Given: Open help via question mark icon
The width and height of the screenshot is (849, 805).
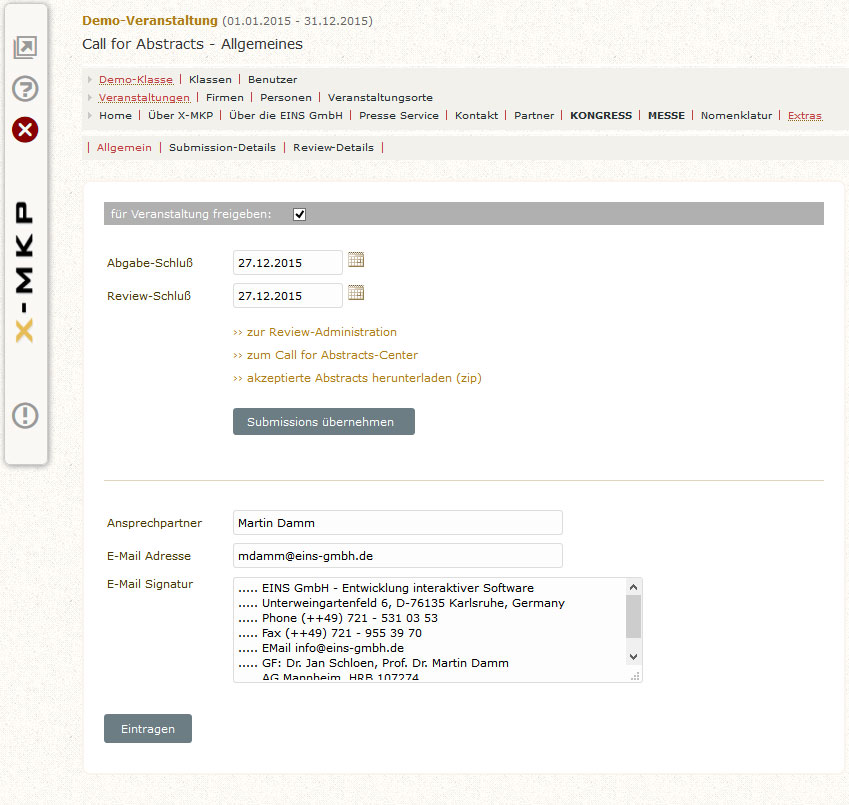Looking at the screenshot, I should (x=25, y=89).
